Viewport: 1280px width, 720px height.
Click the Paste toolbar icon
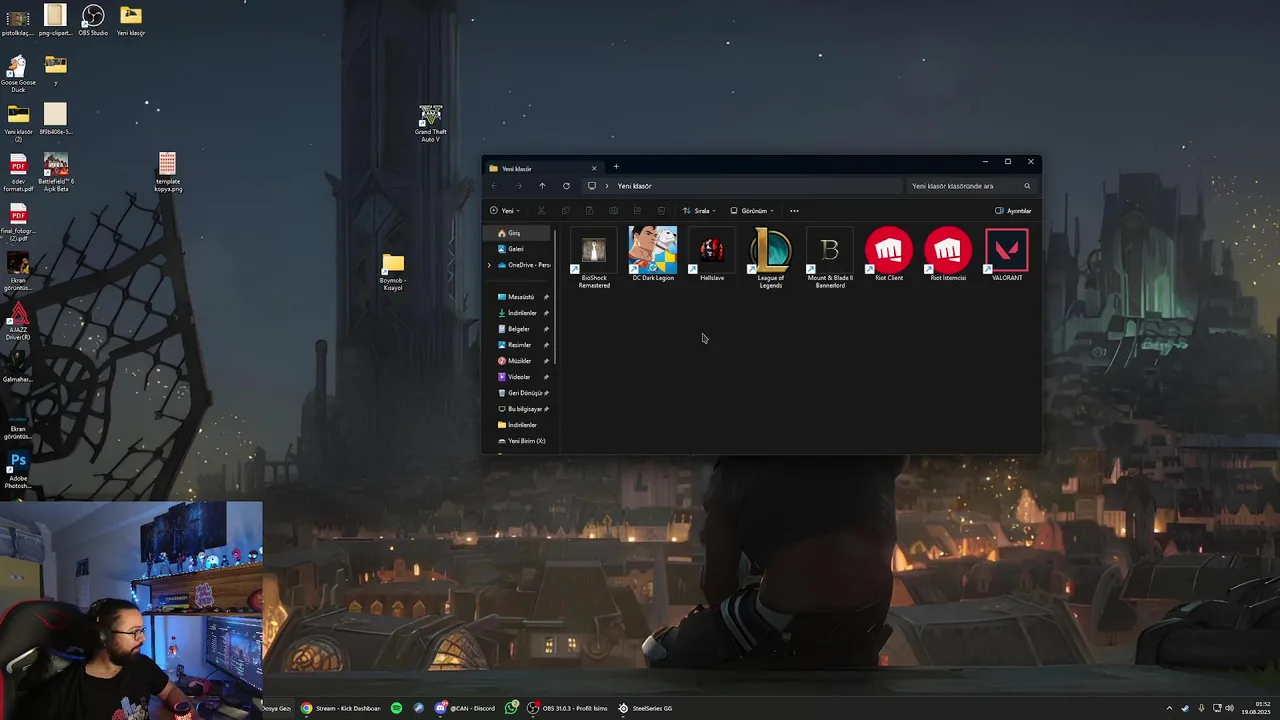pyautogui.click(x=589, y=211)
